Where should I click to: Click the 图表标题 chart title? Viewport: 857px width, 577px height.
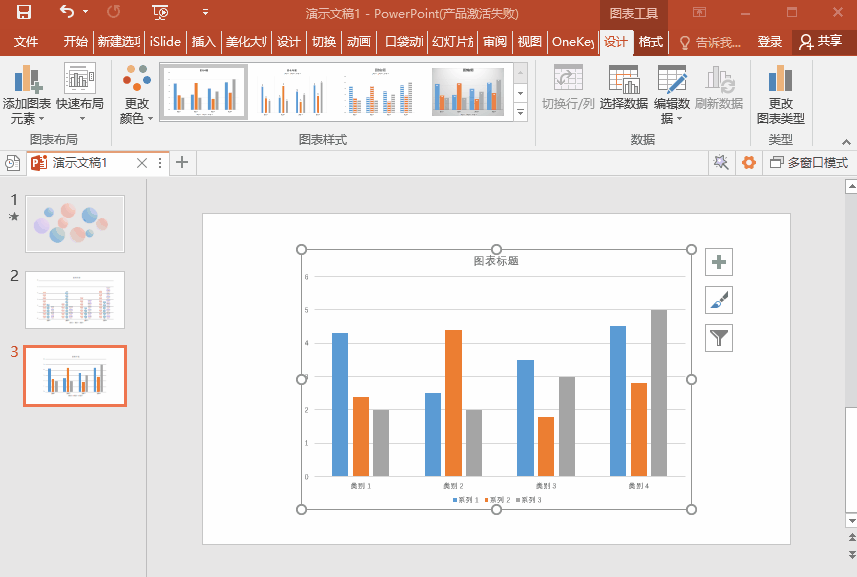pyautogui.click(x=496, y=261)
